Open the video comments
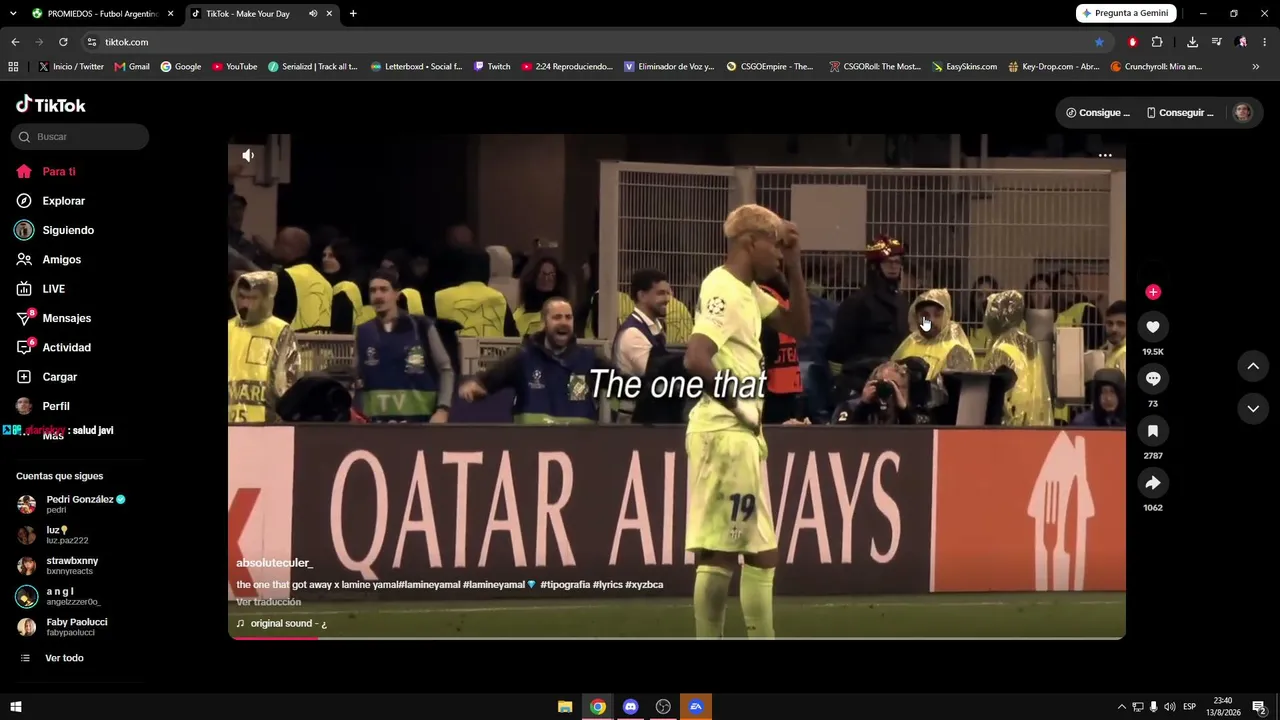Image resolution: width=1280 pixels, height=720 pixels. coord(1153,379)
